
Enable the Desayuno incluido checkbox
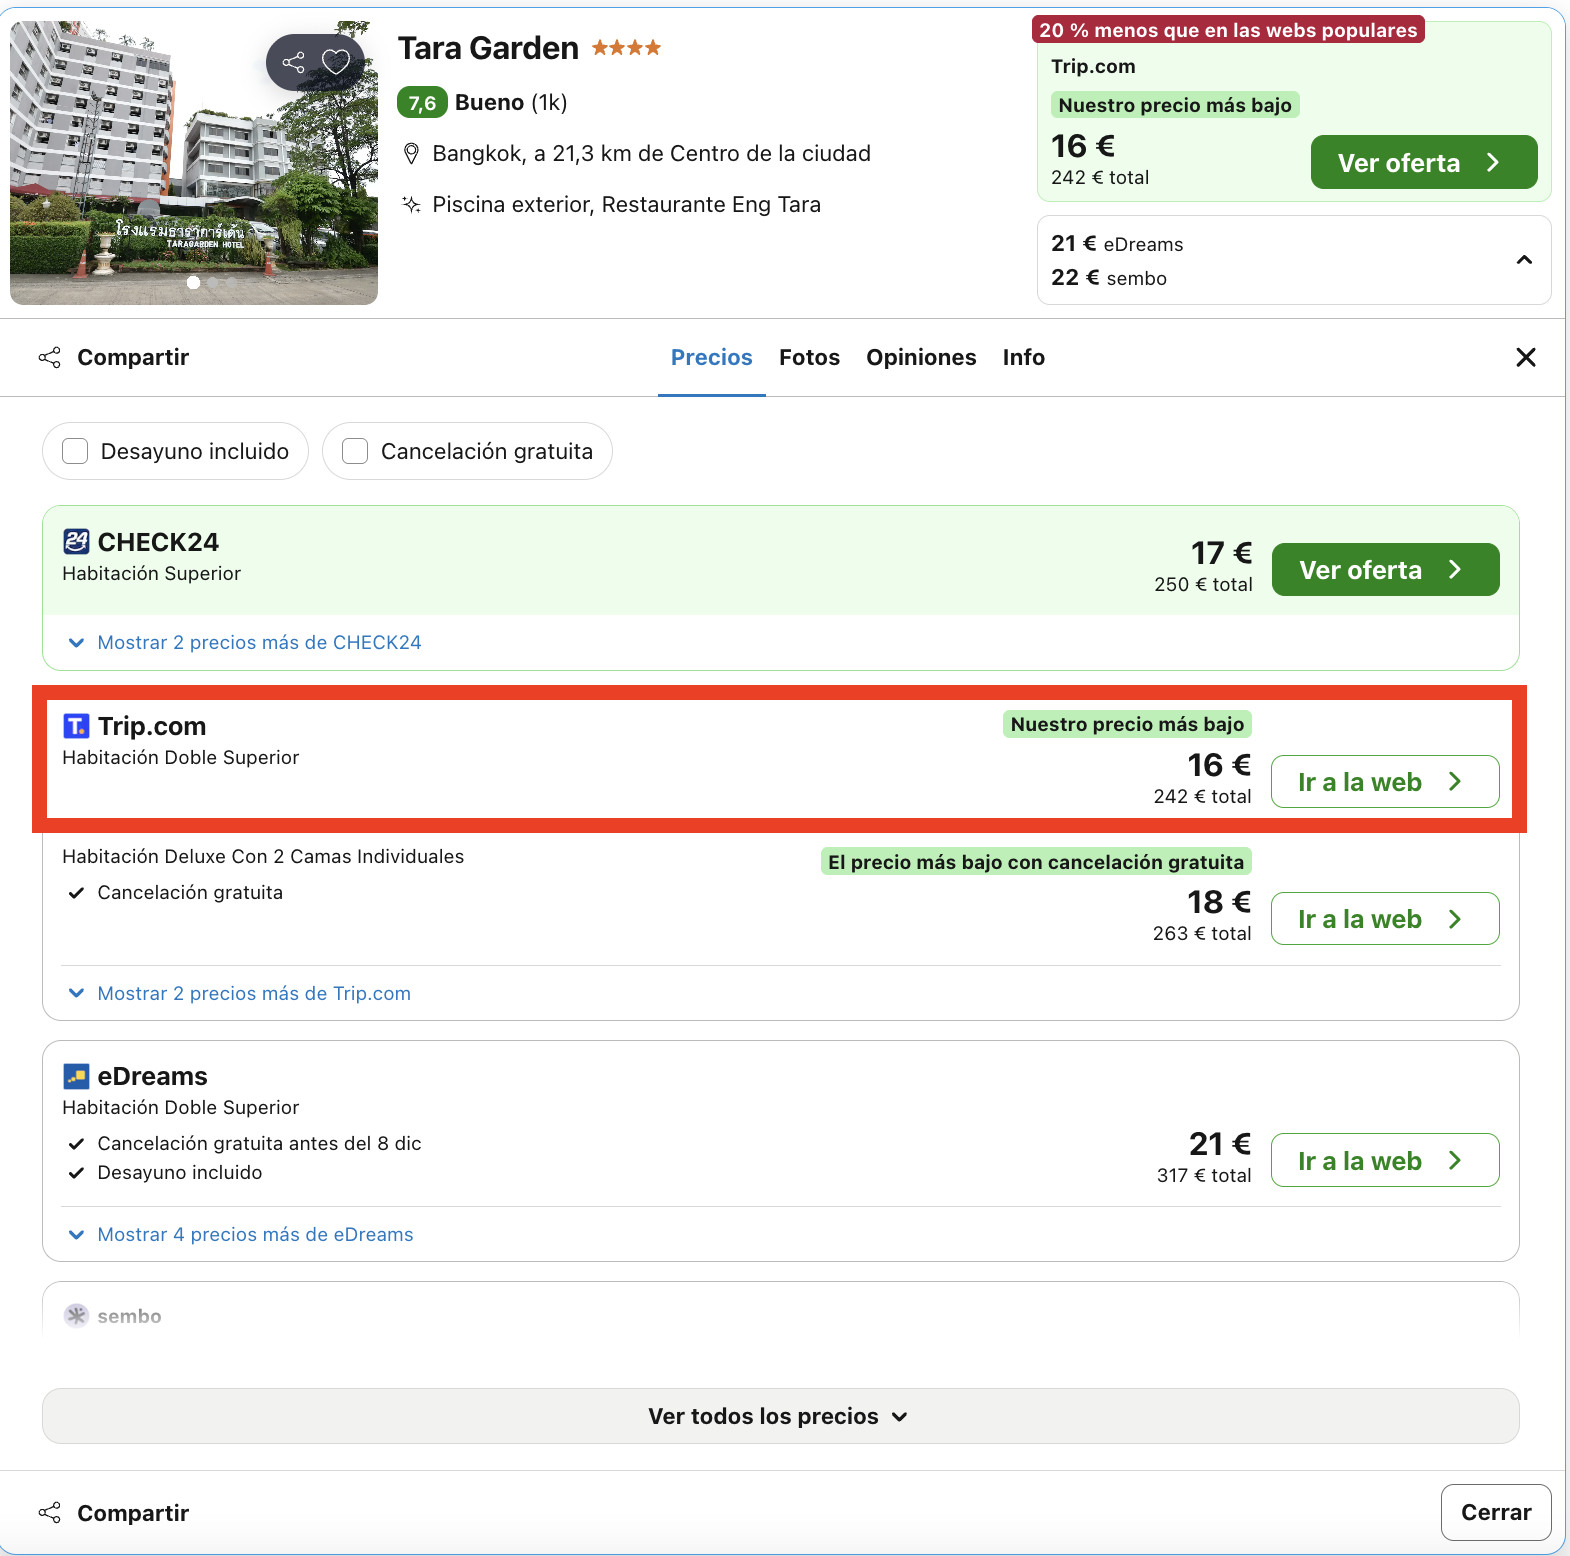pos(75,451)
